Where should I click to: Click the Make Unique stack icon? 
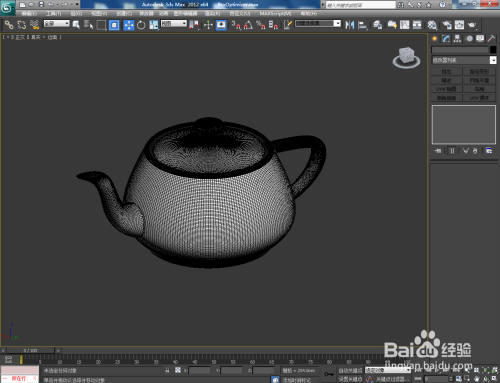[x=466, y=151]
